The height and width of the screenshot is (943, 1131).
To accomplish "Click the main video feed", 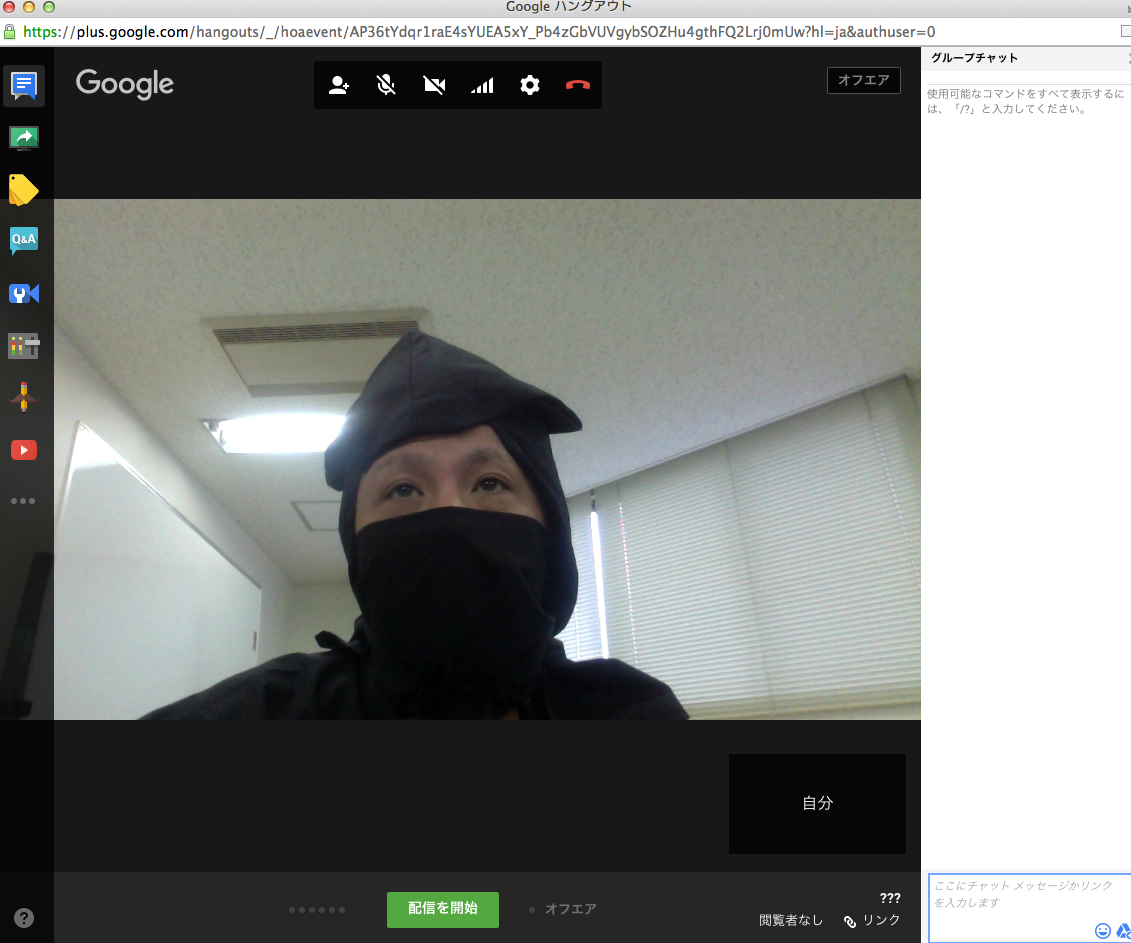I will [x=488, y=460].
